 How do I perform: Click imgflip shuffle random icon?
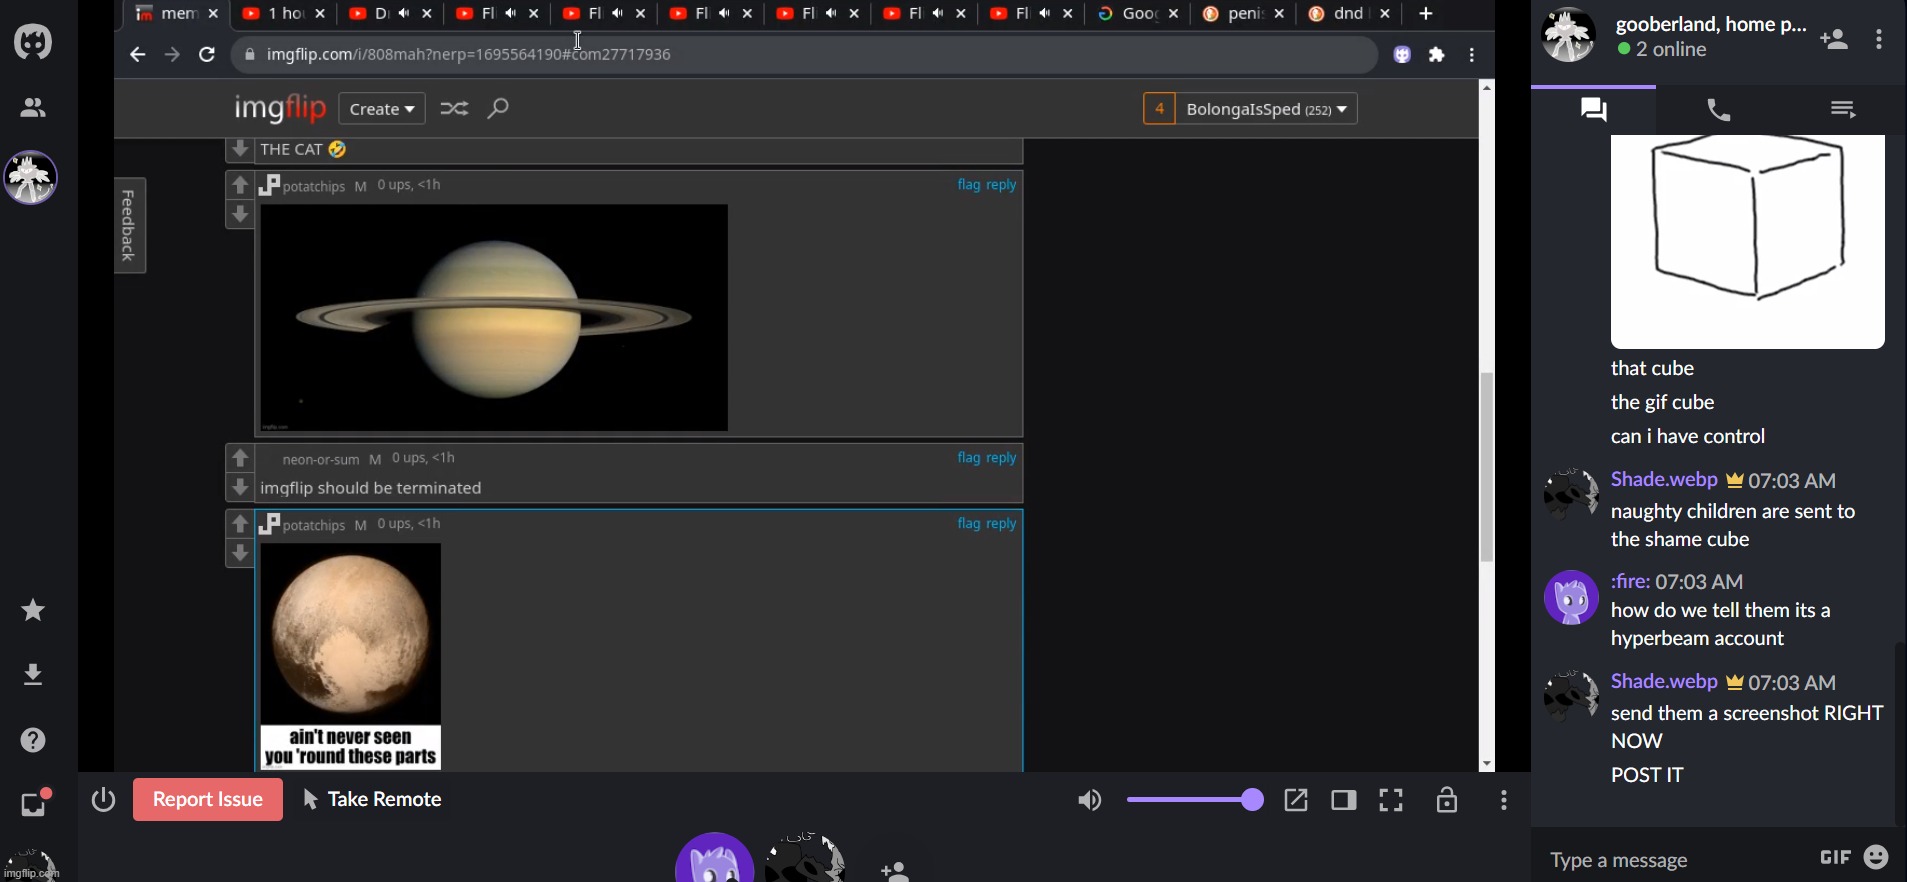click(x=454, y=108)
